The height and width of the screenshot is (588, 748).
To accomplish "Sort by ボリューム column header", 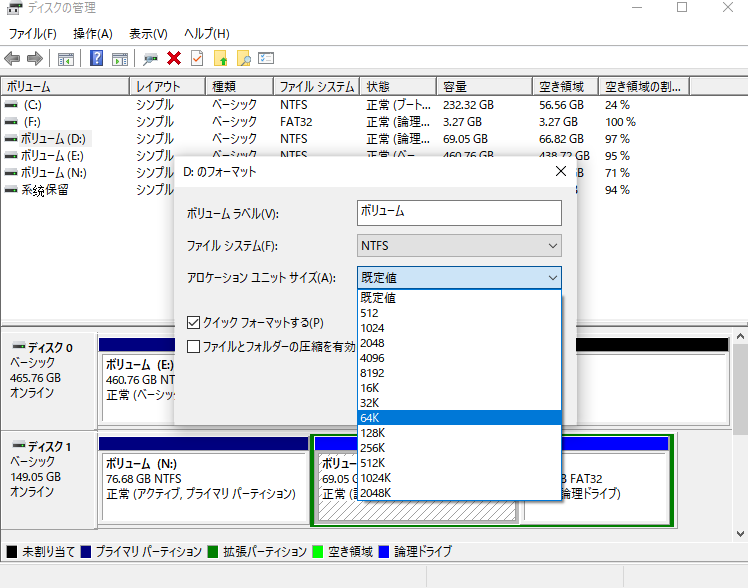I will pyautogui.click(x=65, y=87).
